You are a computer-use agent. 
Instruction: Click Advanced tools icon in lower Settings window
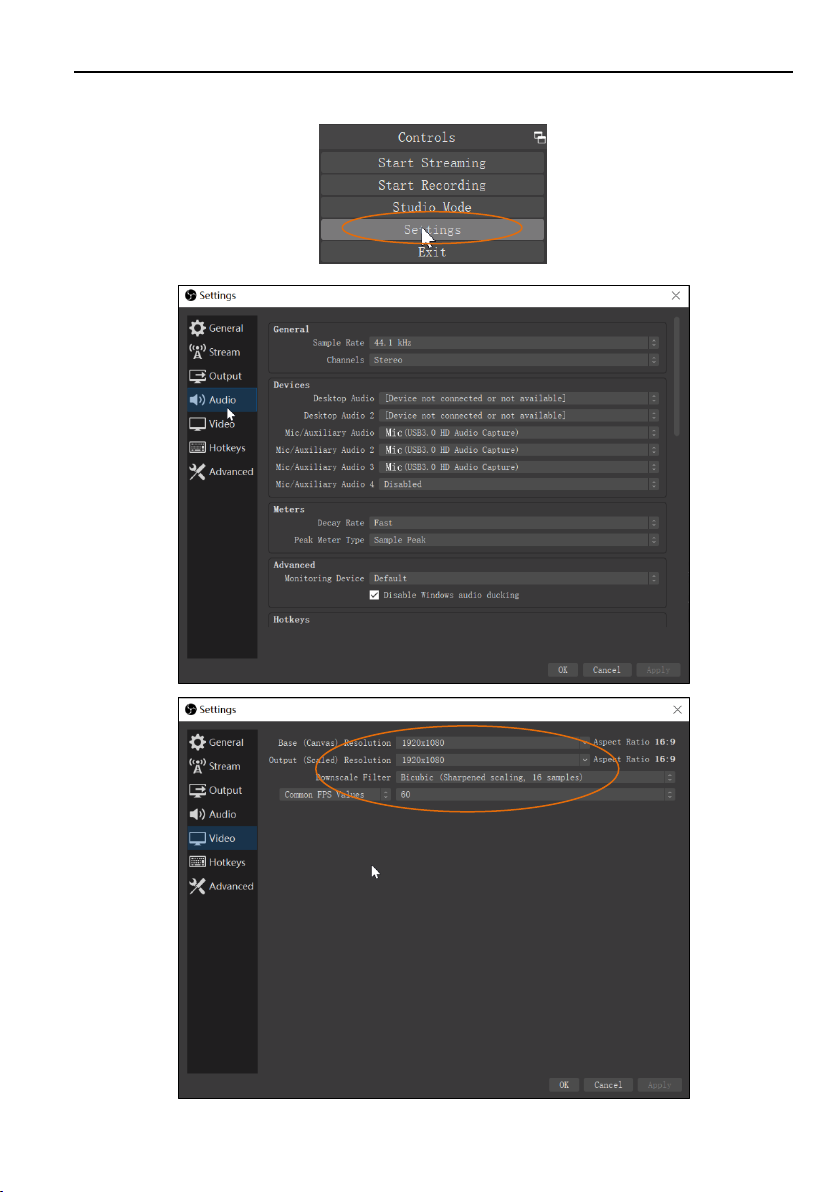198,886
